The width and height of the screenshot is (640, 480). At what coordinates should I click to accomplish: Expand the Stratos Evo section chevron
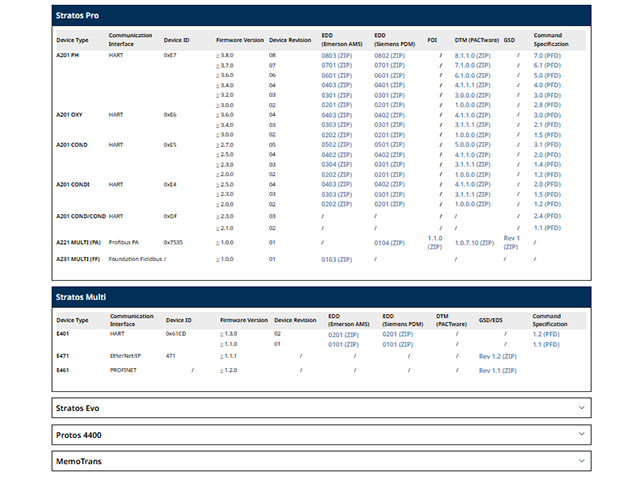point(581,408)
